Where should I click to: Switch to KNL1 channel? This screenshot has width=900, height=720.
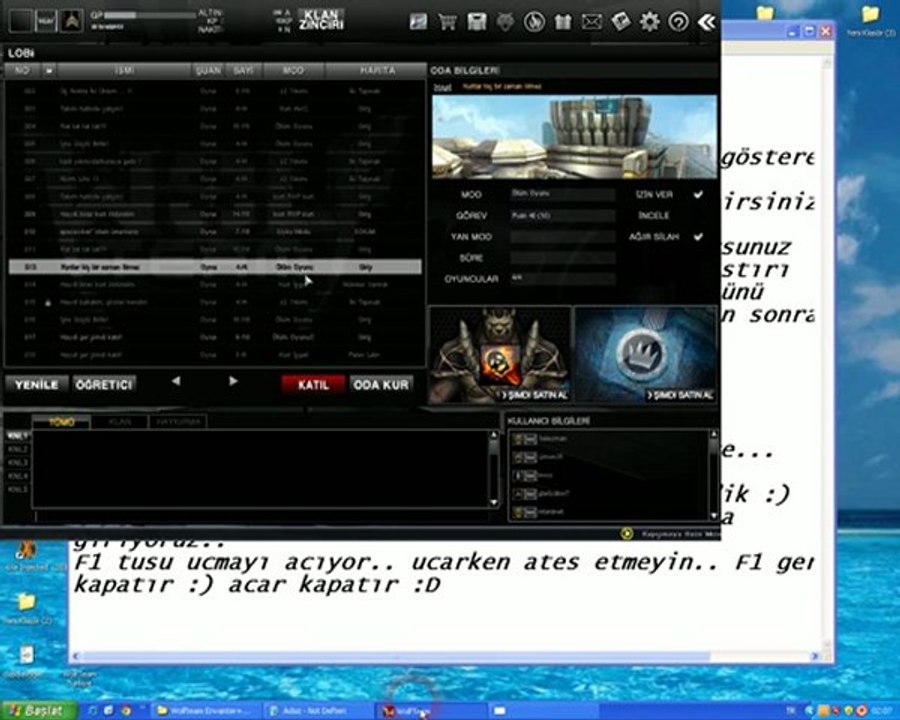tap(18, 436)
